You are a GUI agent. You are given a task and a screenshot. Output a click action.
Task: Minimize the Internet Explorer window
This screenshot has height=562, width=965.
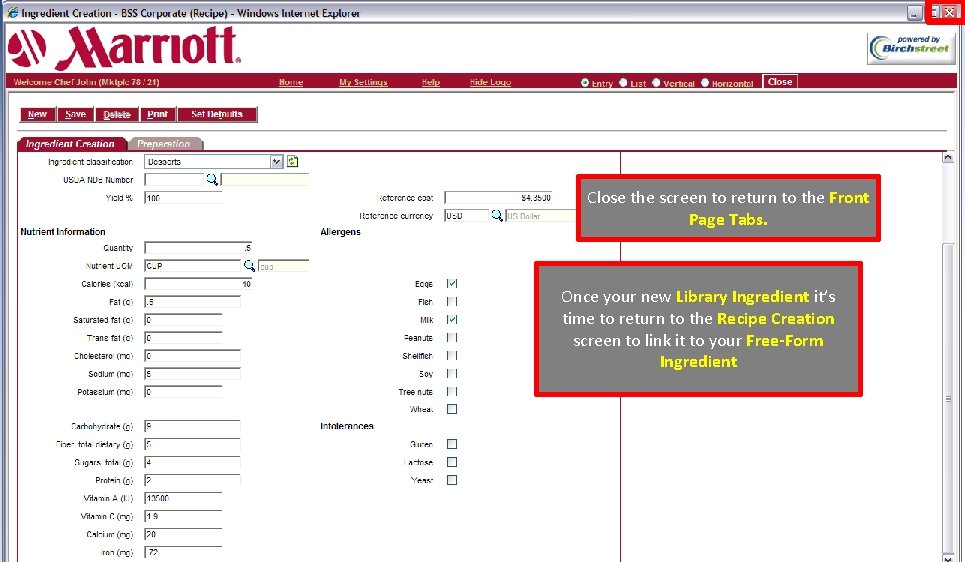pyautogui.click(x=915, y=12)
